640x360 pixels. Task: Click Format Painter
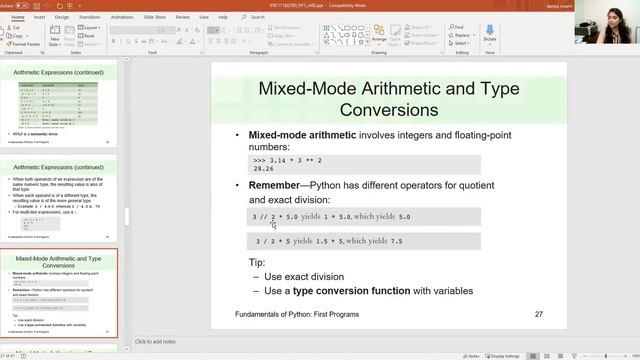point(23,44)
